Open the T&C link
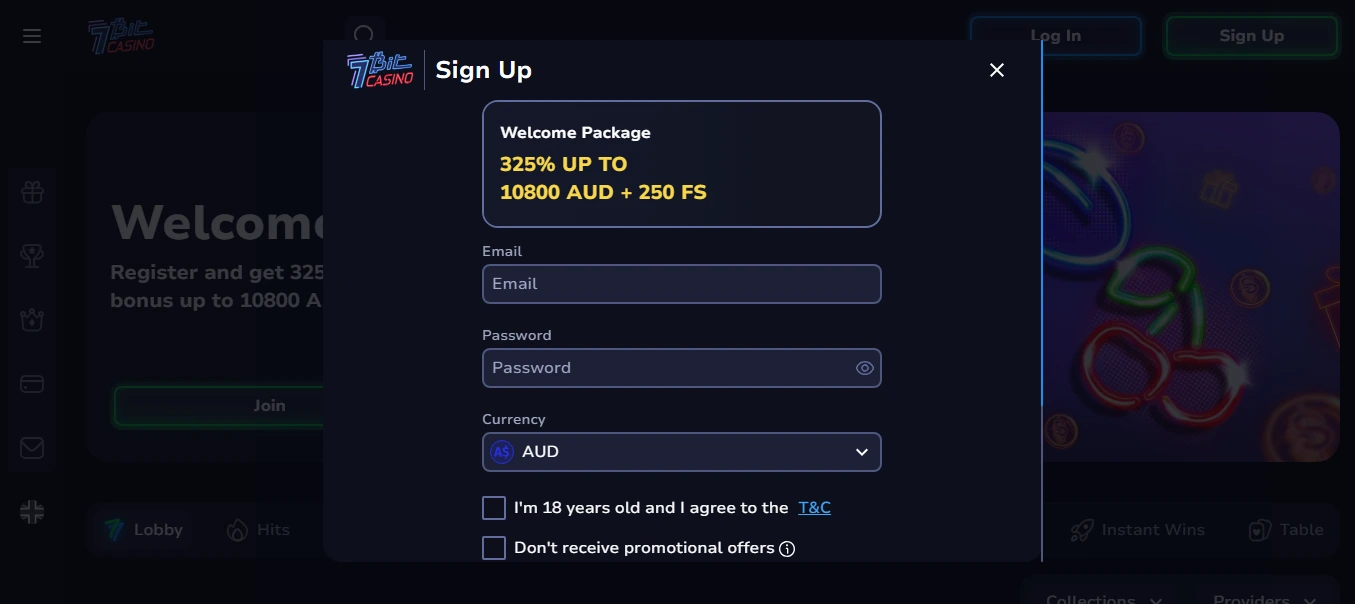Viewport: 1355px width, 604px height. [814, 508]
